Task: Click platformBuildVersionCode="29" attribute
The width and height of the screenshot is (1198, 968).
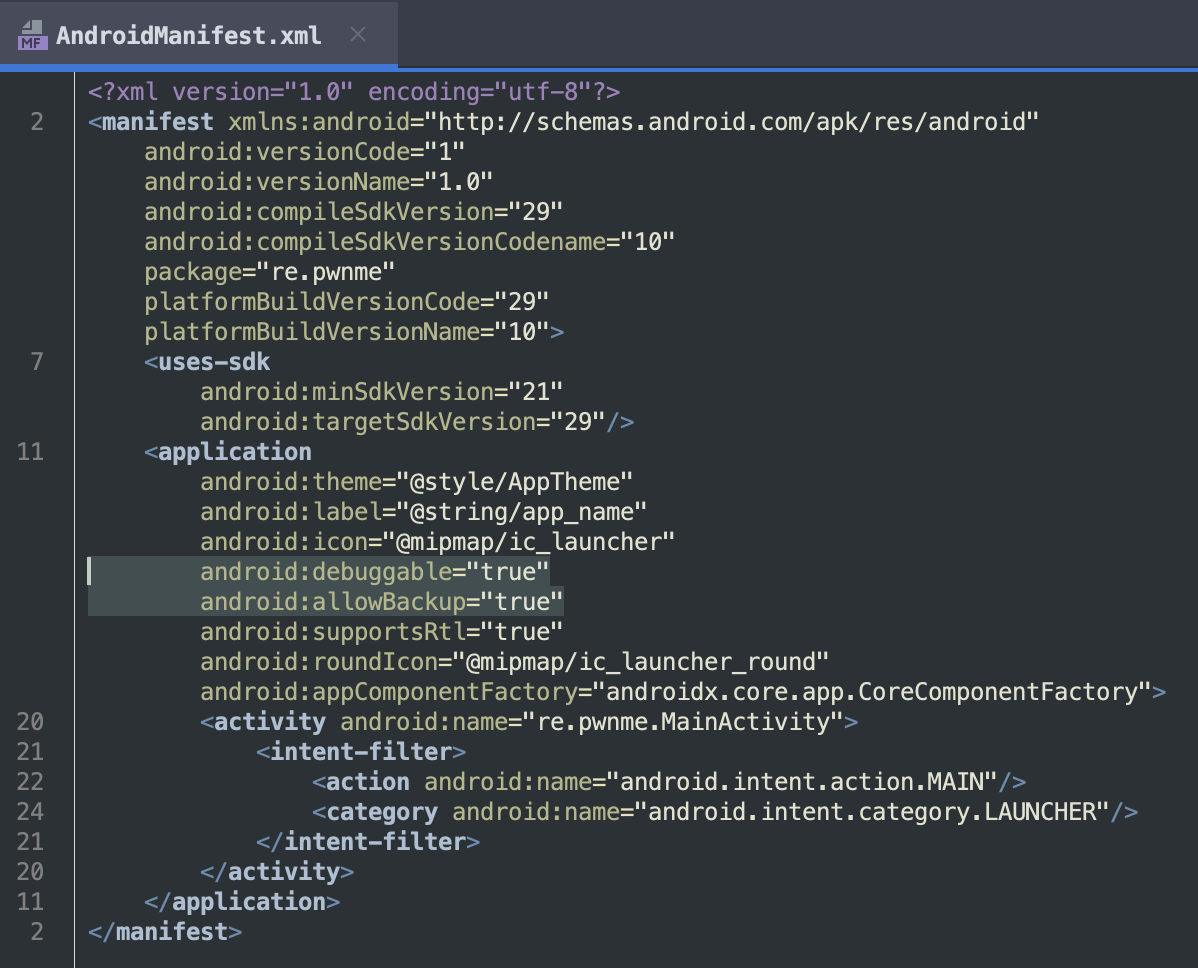Action: click(x=346, y=302)
